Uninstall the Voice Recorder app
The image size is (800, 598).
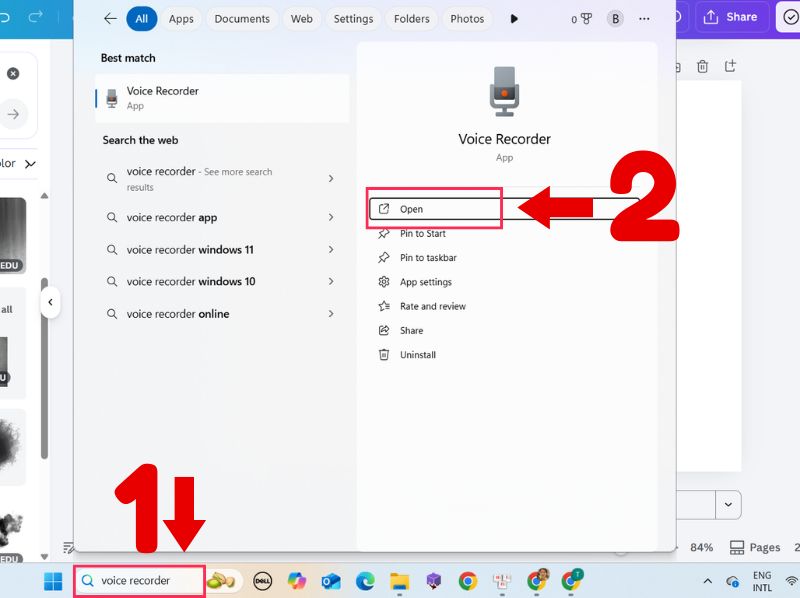point(417,355)
